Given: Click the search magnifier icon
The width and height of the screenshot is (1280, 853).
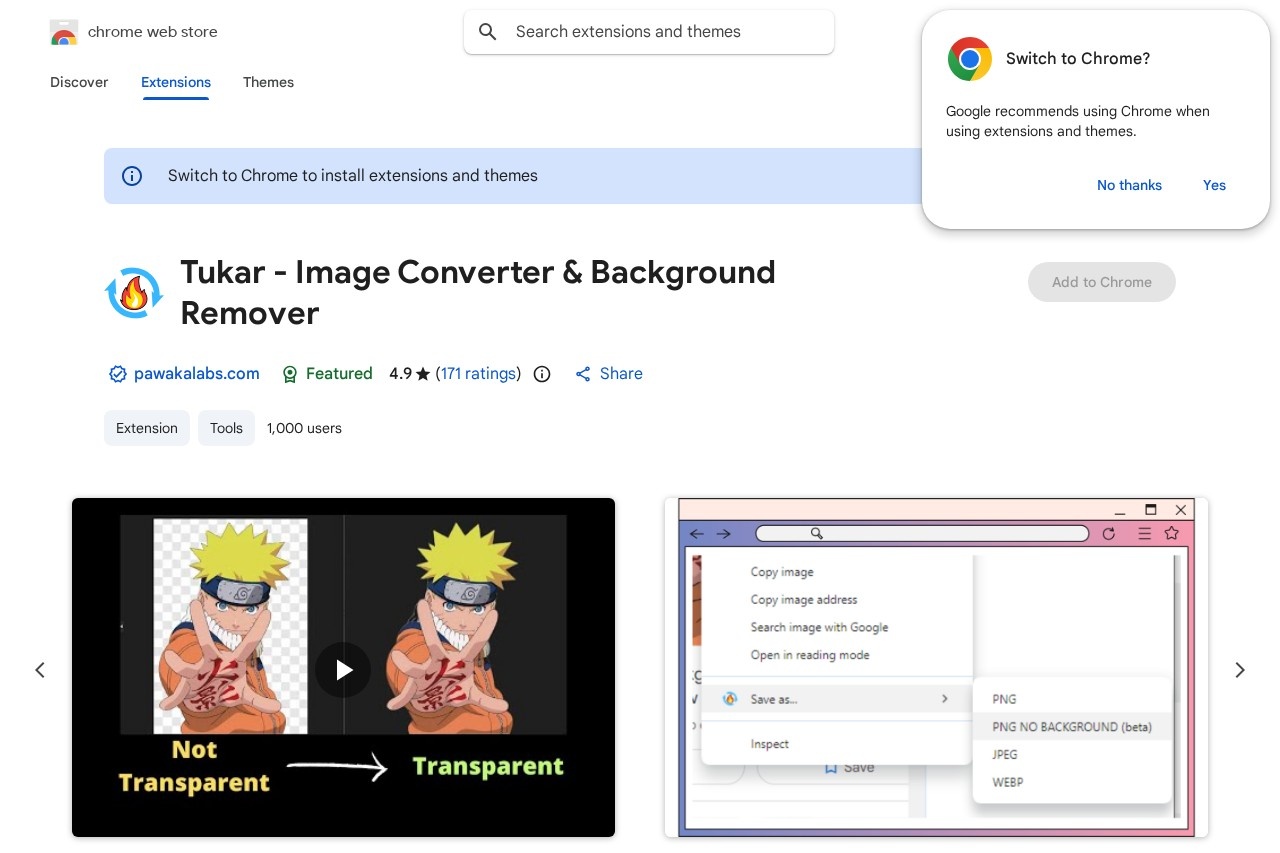Looking at the screenshot, I should pyautogui.click(x=488, y=32).
